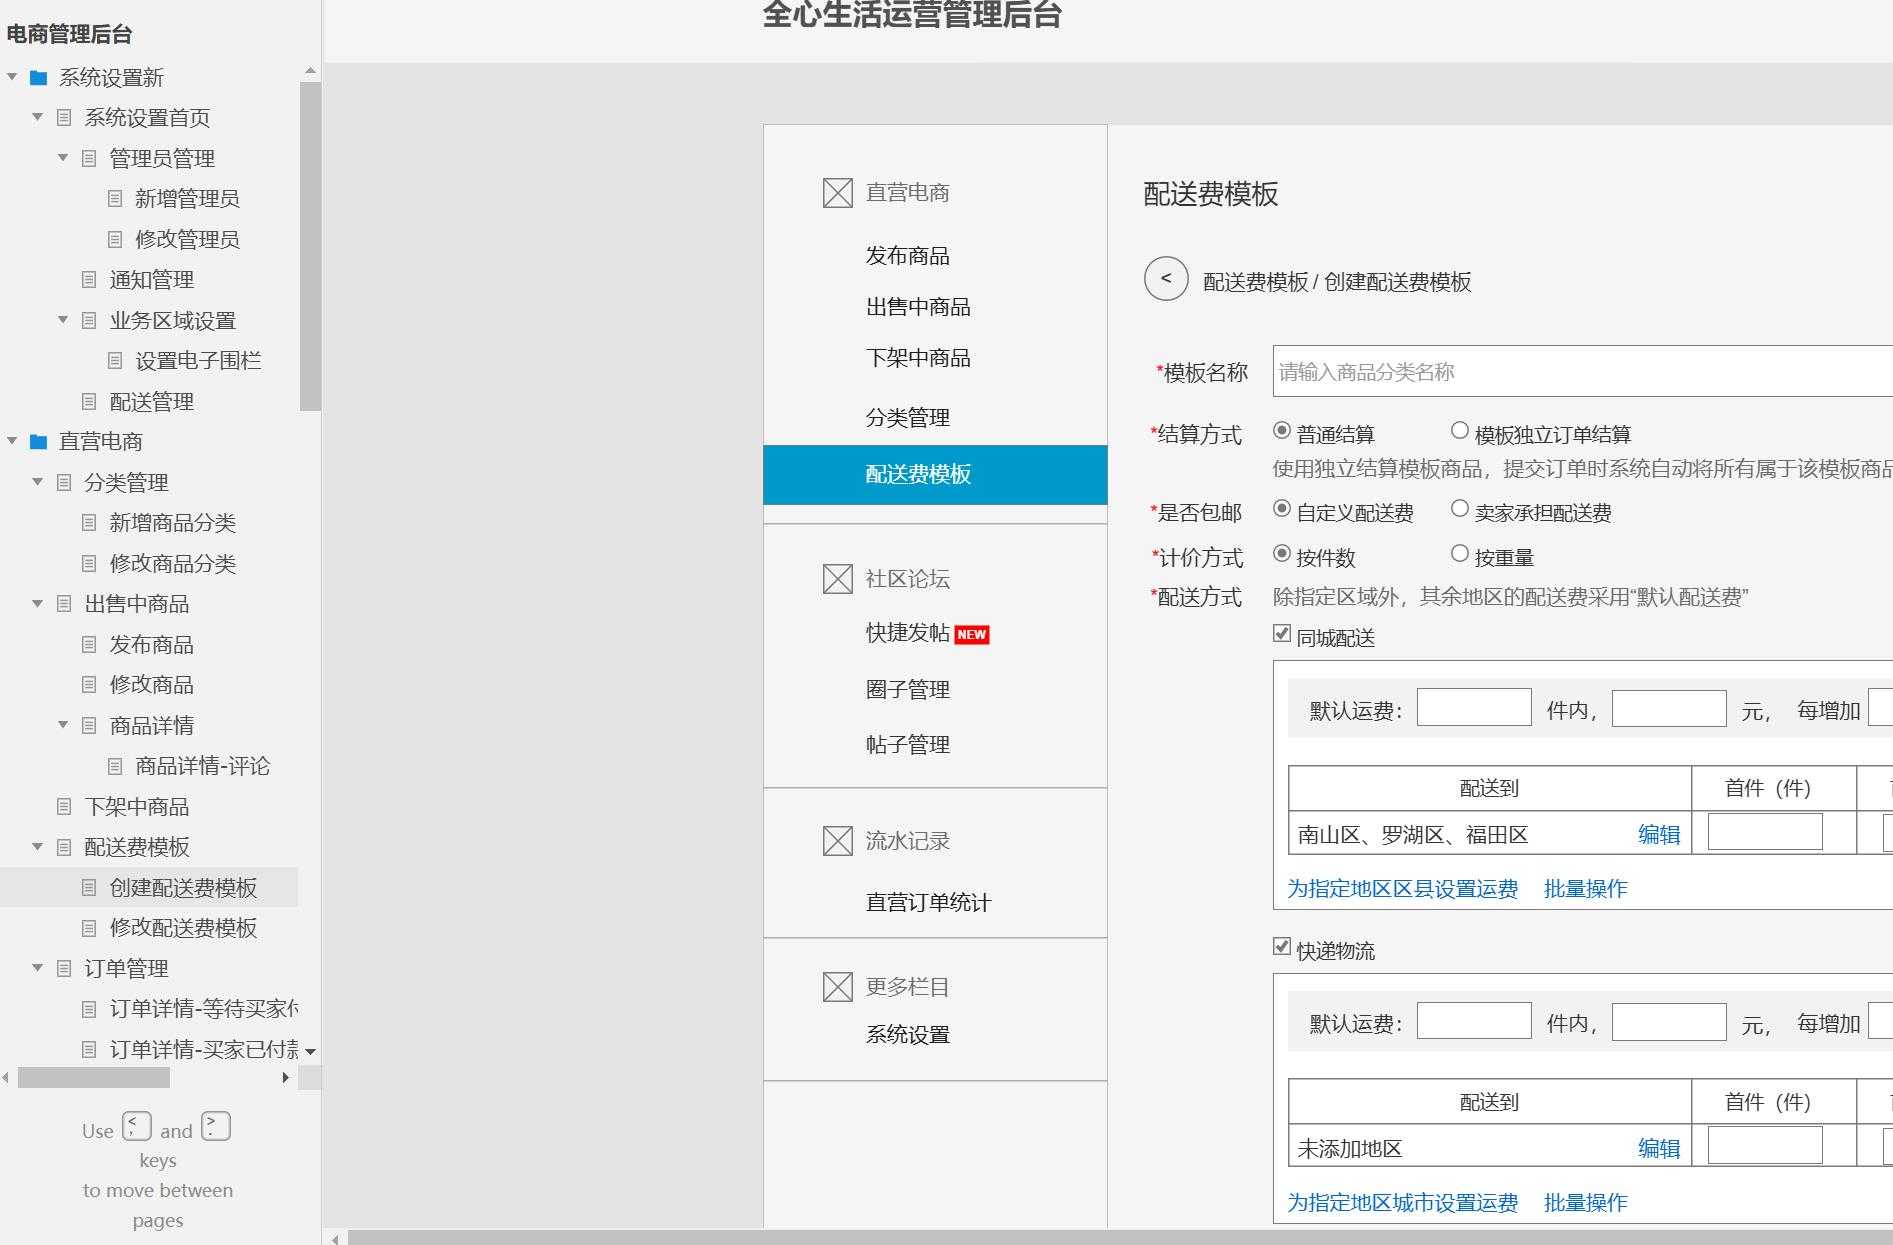Viewport: 1893px width, 1245px height.
Task: Collapse the 配送费模板 tree node
Action: [x=38, y=847]
